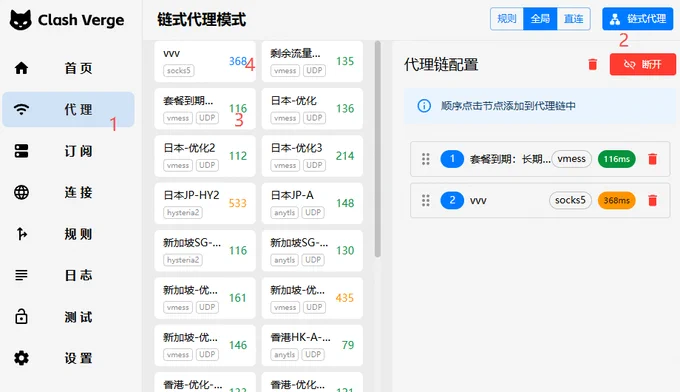Click the 链式代理模式 page title
Screen dimensions: 680x392
pyautogui.click(x=202, y=20)
